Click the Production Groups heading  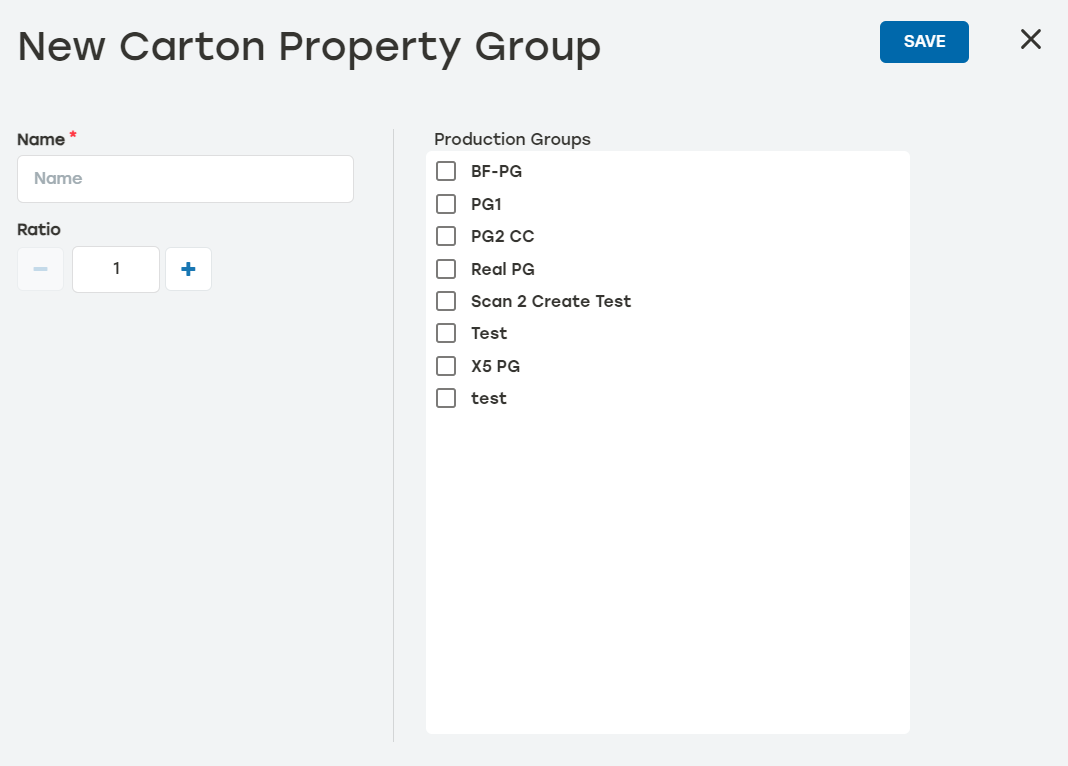pyautogui.click(x=512, y=139)
